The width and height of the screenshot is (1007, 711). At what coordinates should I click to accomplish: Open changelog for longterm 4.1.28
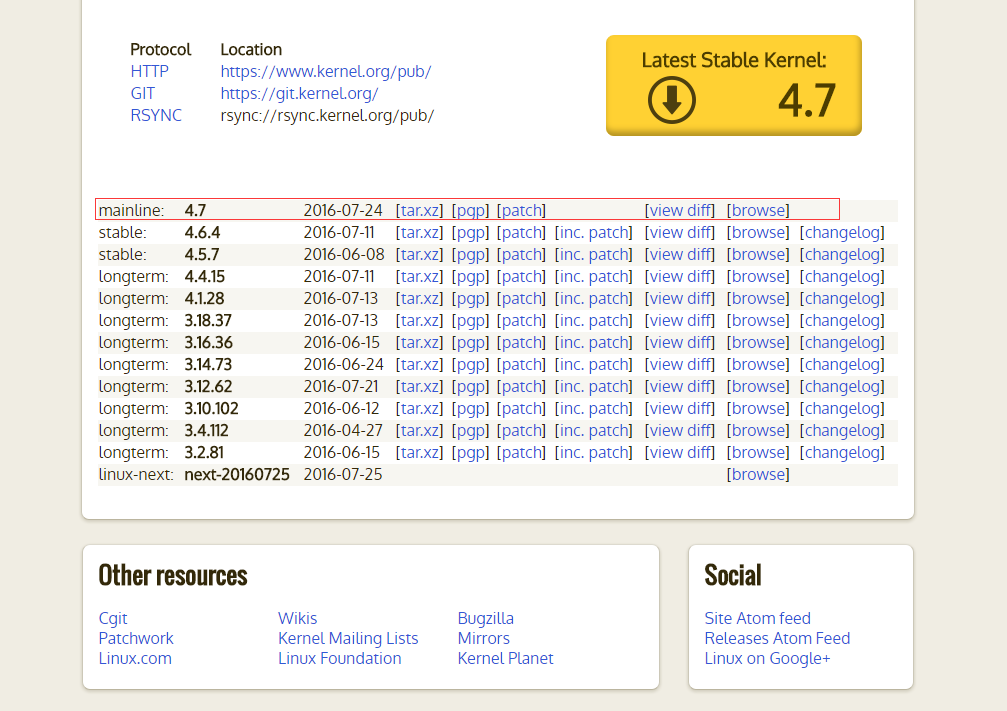[x=842, y=298]
